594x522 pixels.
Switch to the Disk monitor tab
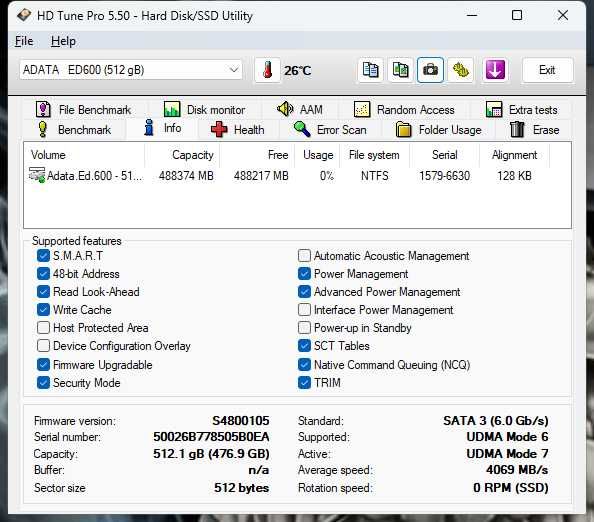tap(205, 109)
